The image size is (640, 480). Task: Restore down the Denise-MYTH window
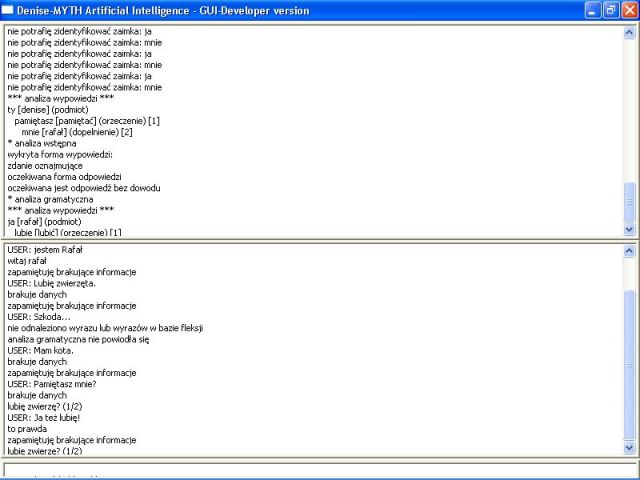tap(611, 10)
